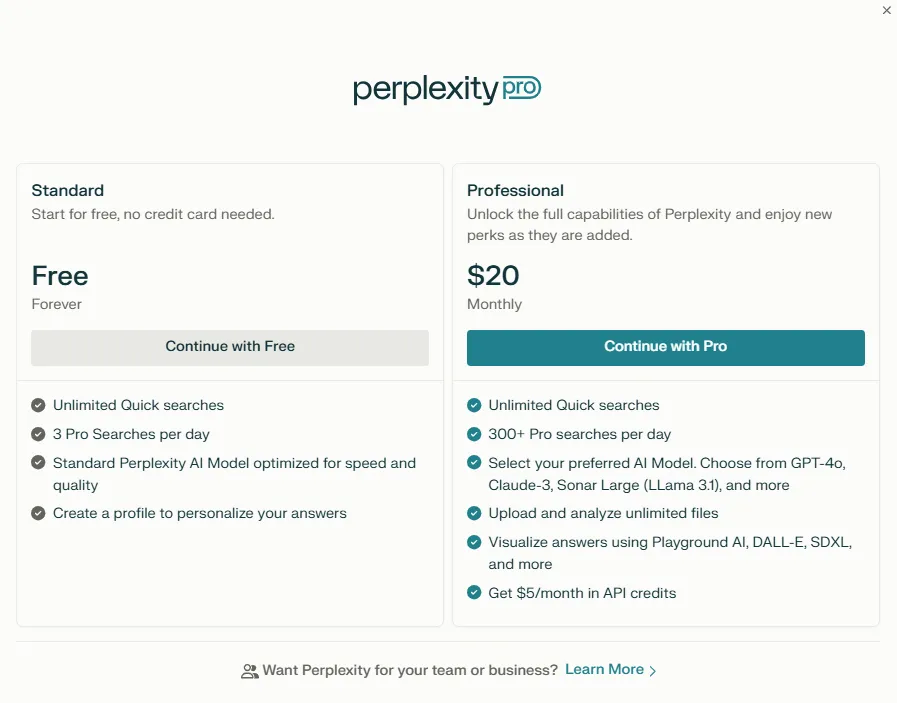Select the Professional plan heading
Screen dimensions: 897x703
515,190
